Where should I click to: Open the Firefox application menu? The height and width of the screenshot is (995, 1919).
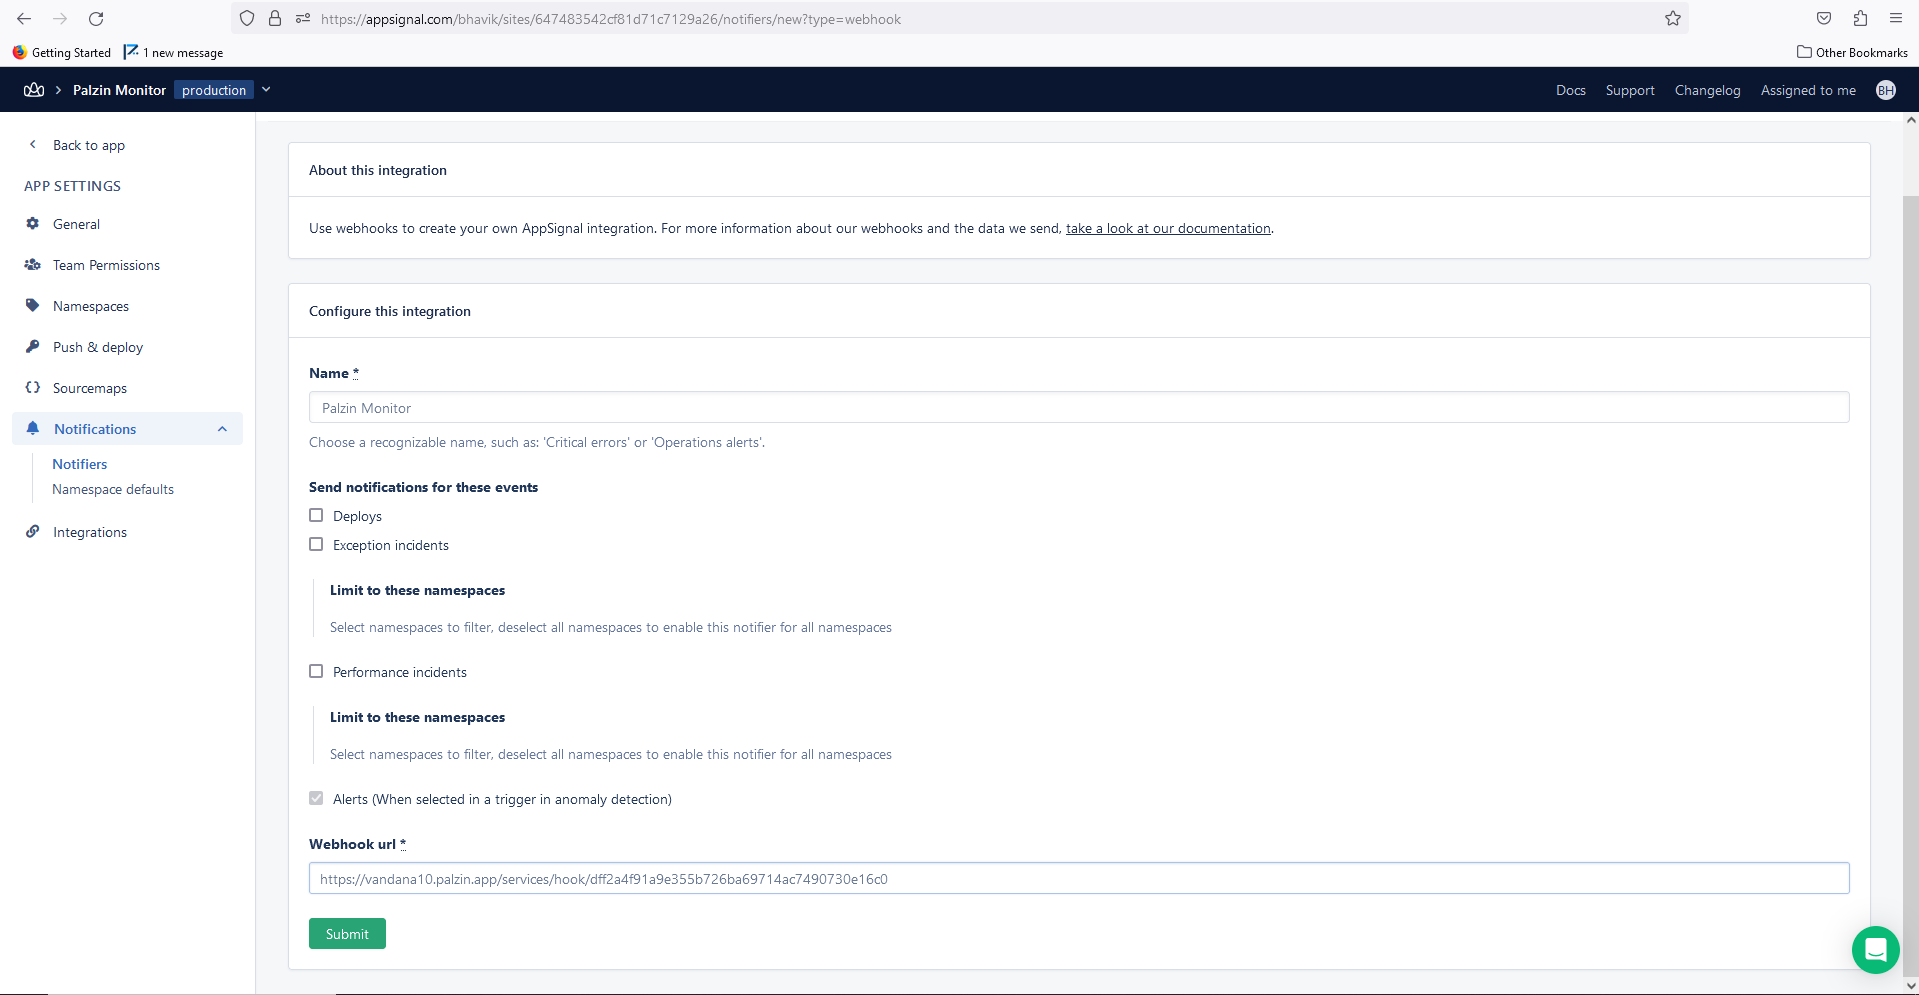pyautogui.click(x=1895, y=18)
